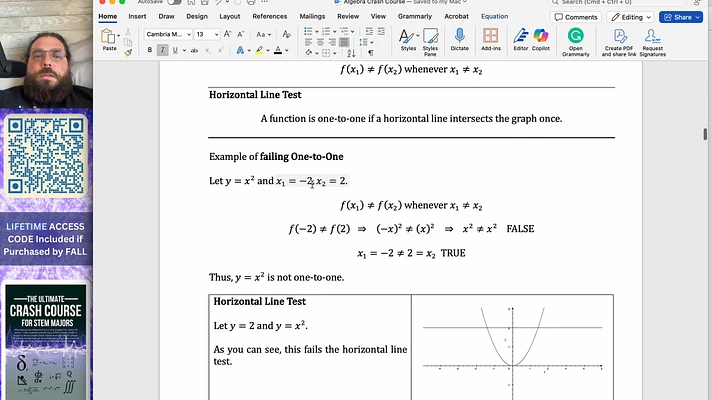Expand the Paste options arrow
Viewport: 712px width, 400px height.
click(119, 35)
